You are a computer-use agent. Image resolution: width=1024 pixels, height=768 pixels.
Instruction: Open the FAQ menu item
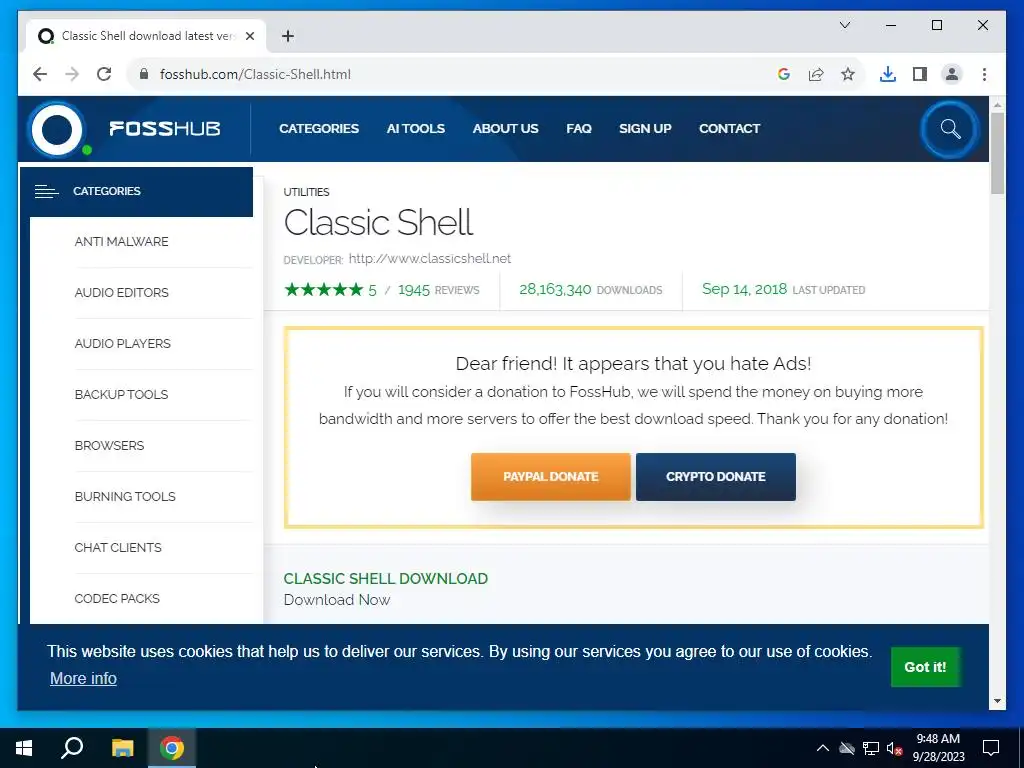[579, 129]
